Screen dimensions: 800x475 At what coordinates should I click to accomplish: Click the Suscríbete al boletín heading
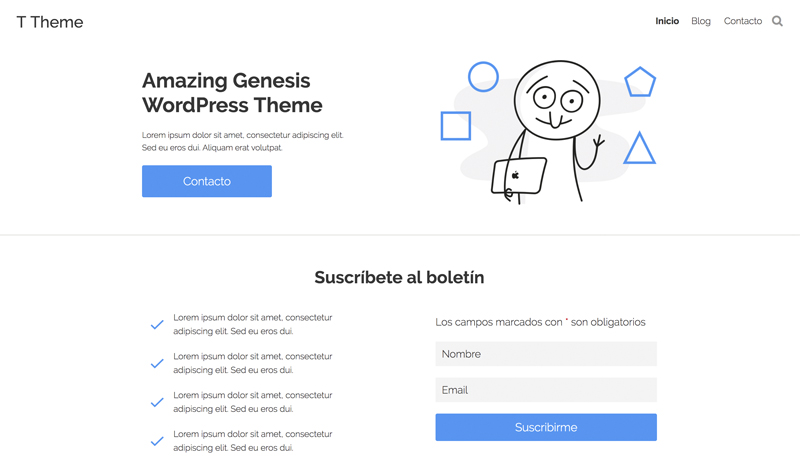point(399,277)
